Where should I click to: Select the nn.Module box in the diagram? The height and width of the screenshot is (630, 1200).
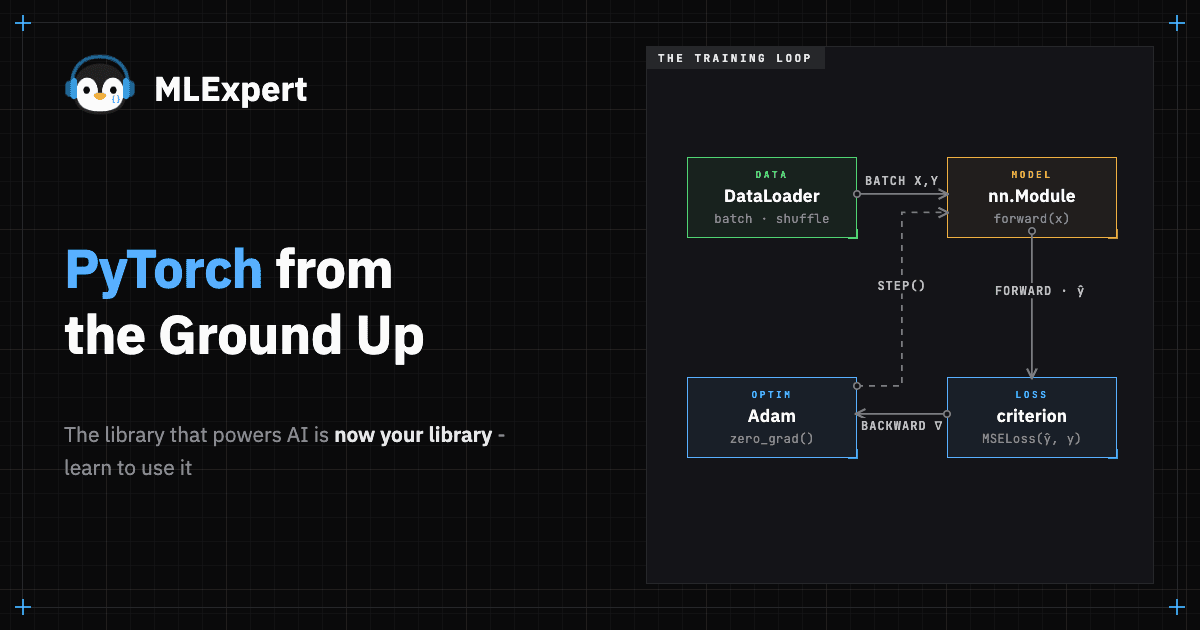point(1031,197)
